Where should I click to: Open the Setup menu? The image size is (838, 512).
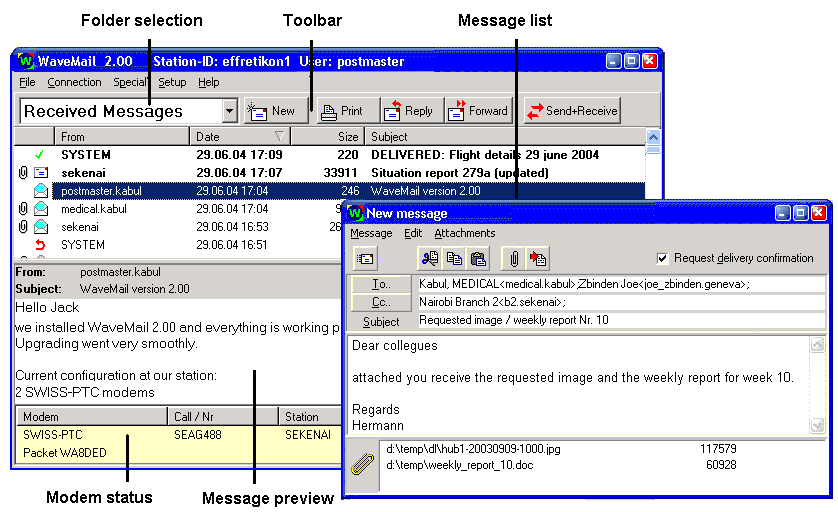(x=172, y=82)
